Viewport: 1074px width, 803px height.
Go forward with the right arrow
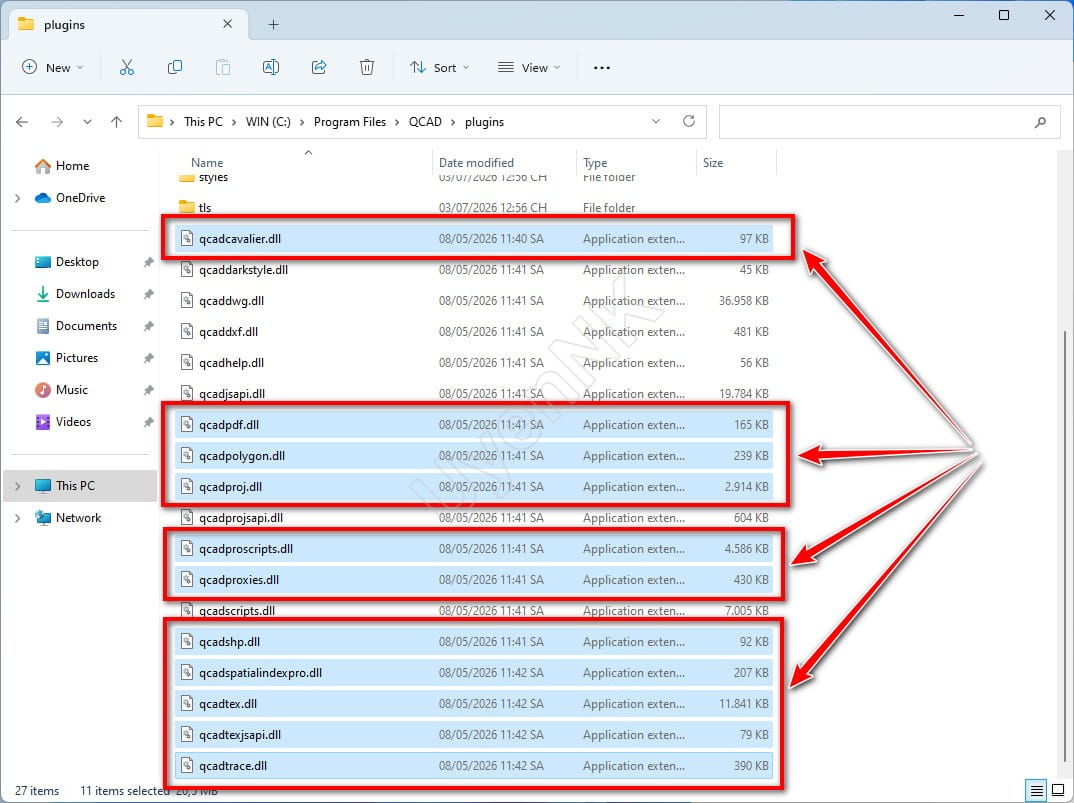tap(57, 122)
